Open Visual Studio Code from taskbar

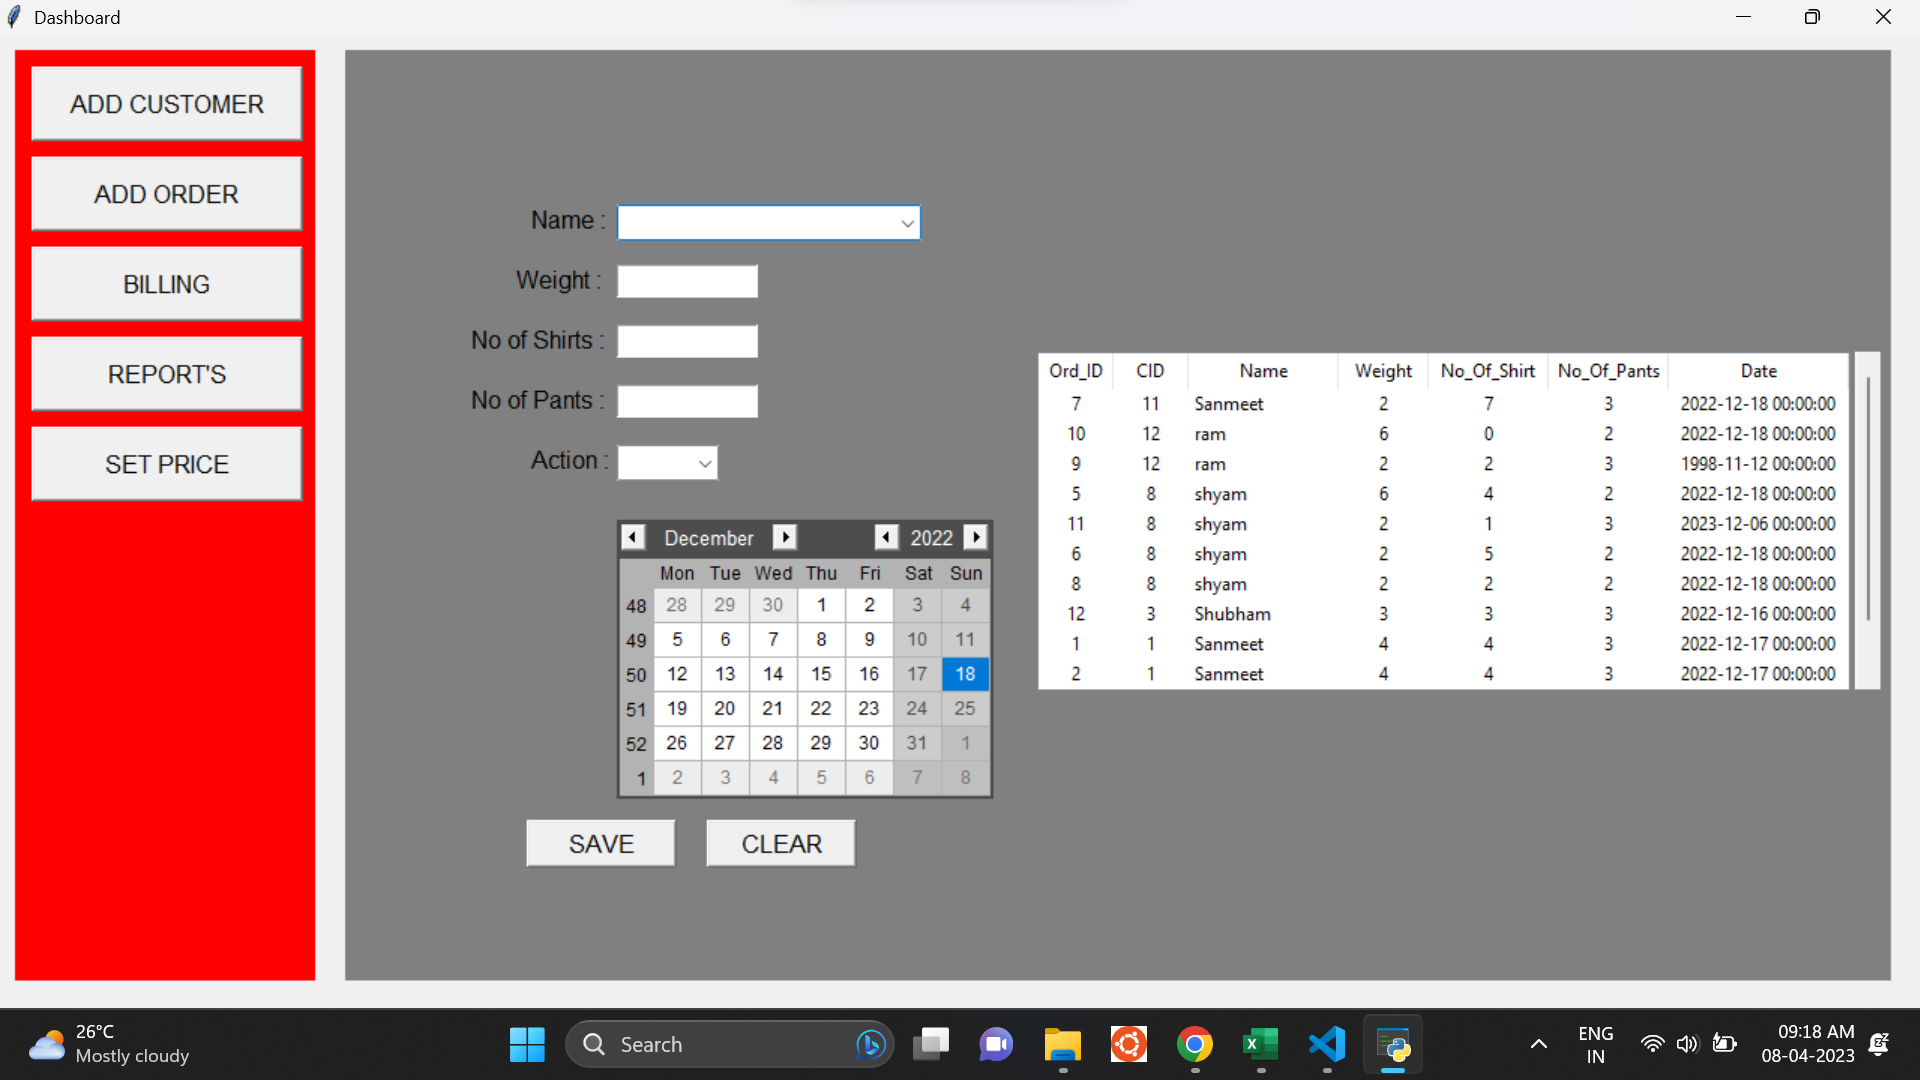click(x=1327, y=1045)
